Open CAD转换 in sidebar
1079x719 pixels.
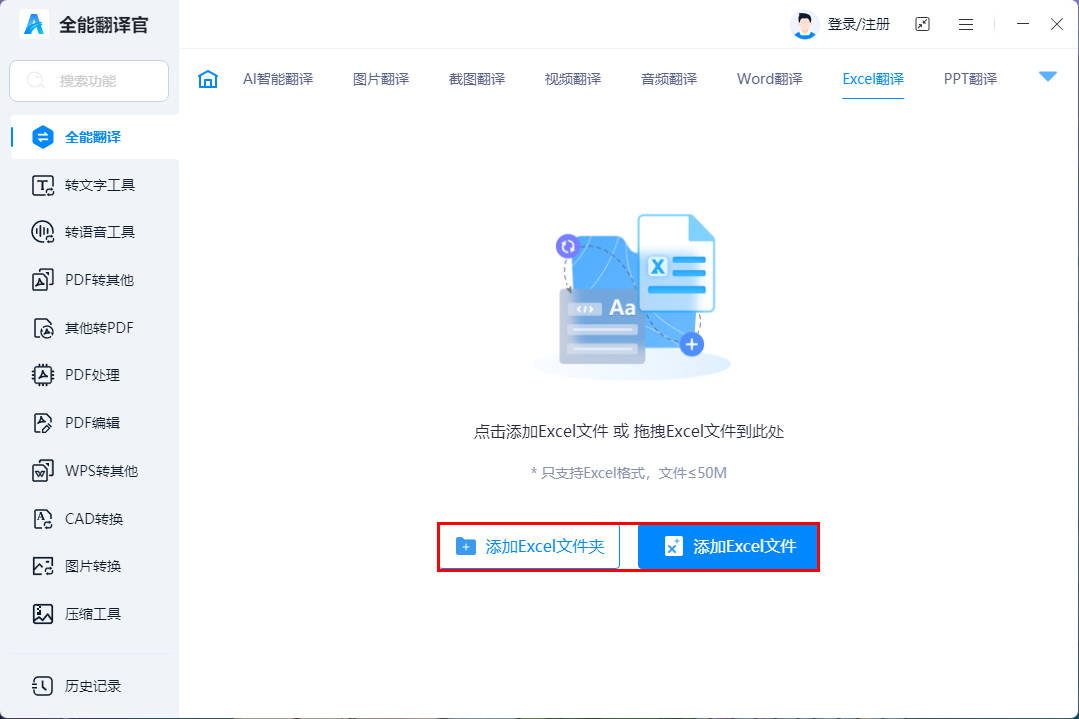95,519
